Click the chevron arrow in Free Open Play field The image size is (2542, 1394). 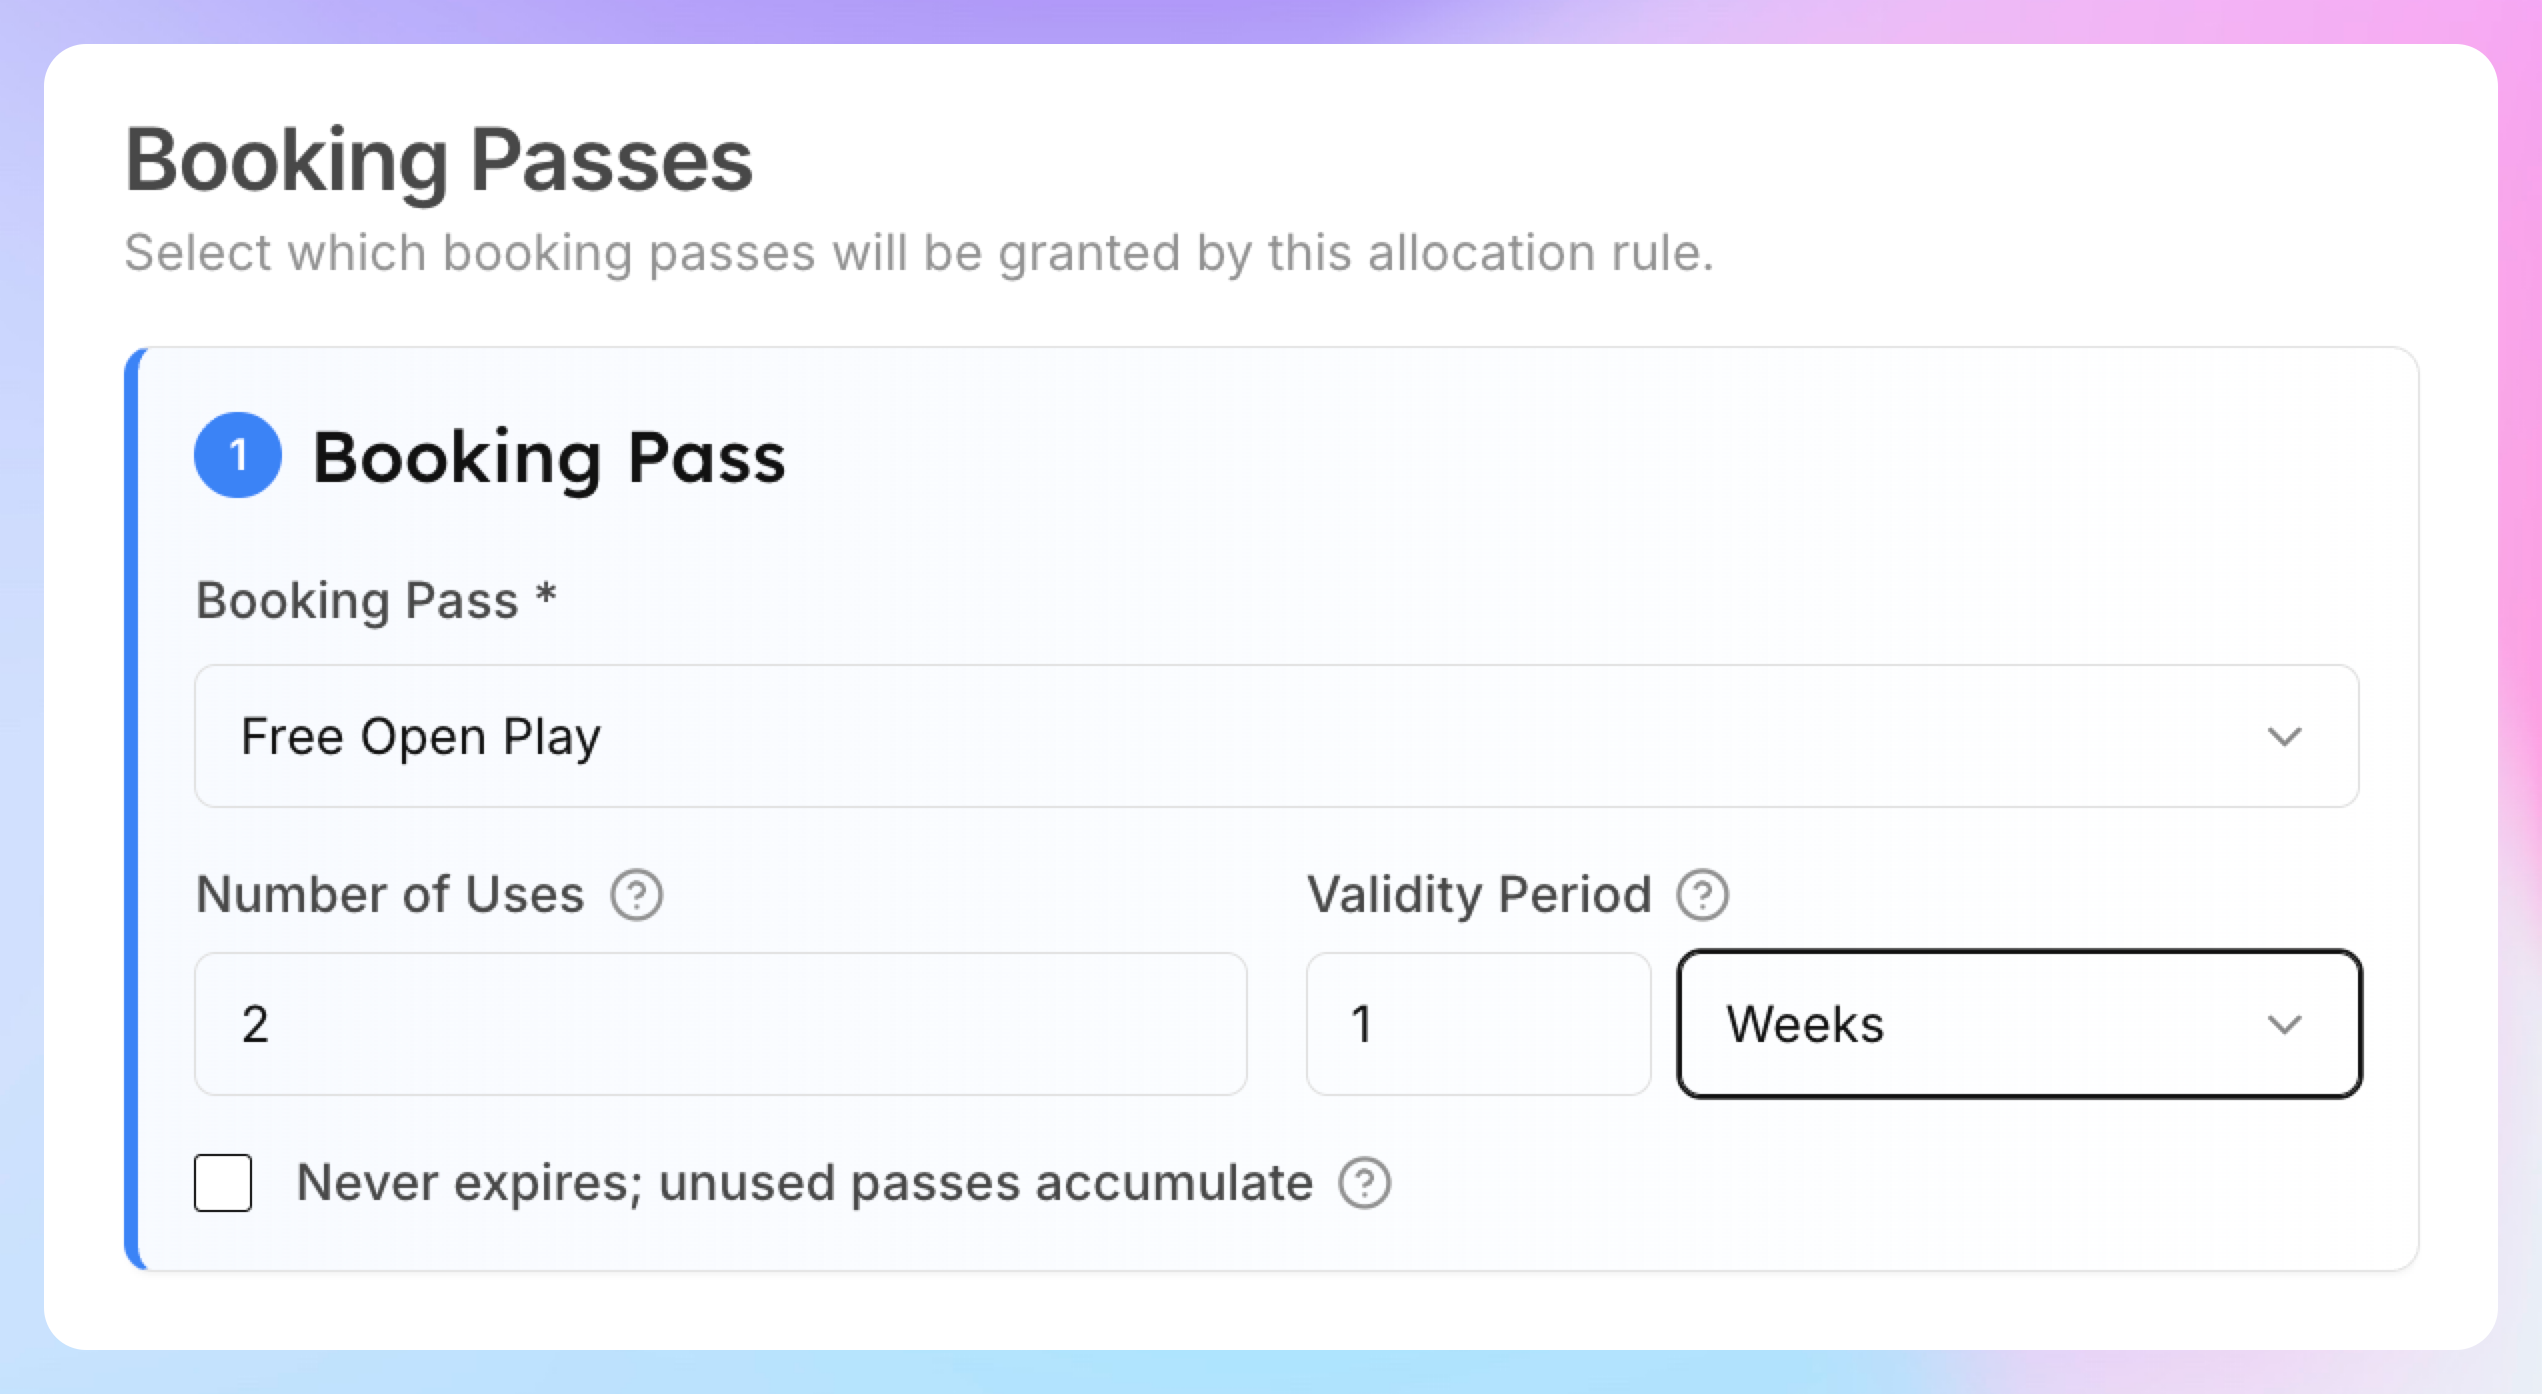coord(2285,737)
